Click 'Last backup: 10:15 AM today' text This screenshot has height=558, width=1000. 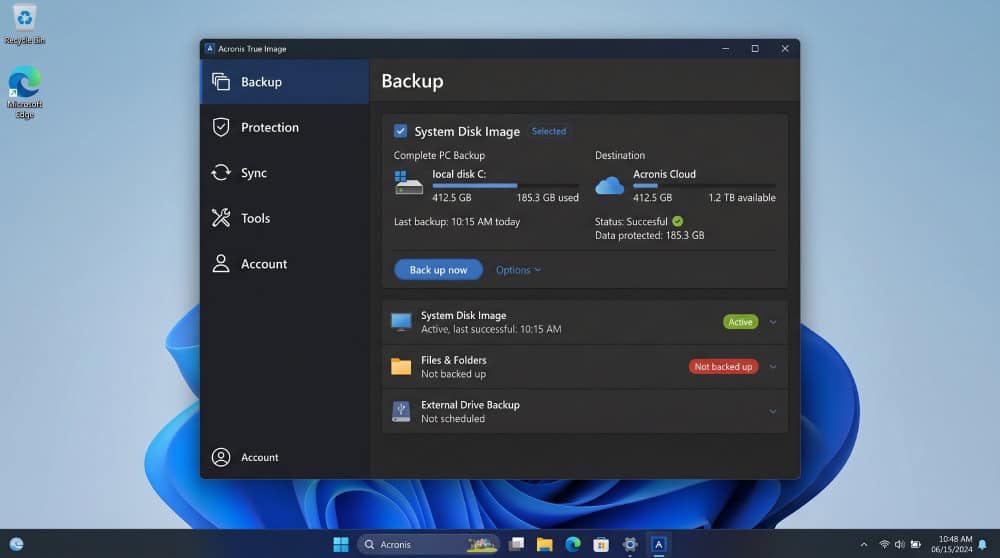(457, 222)
